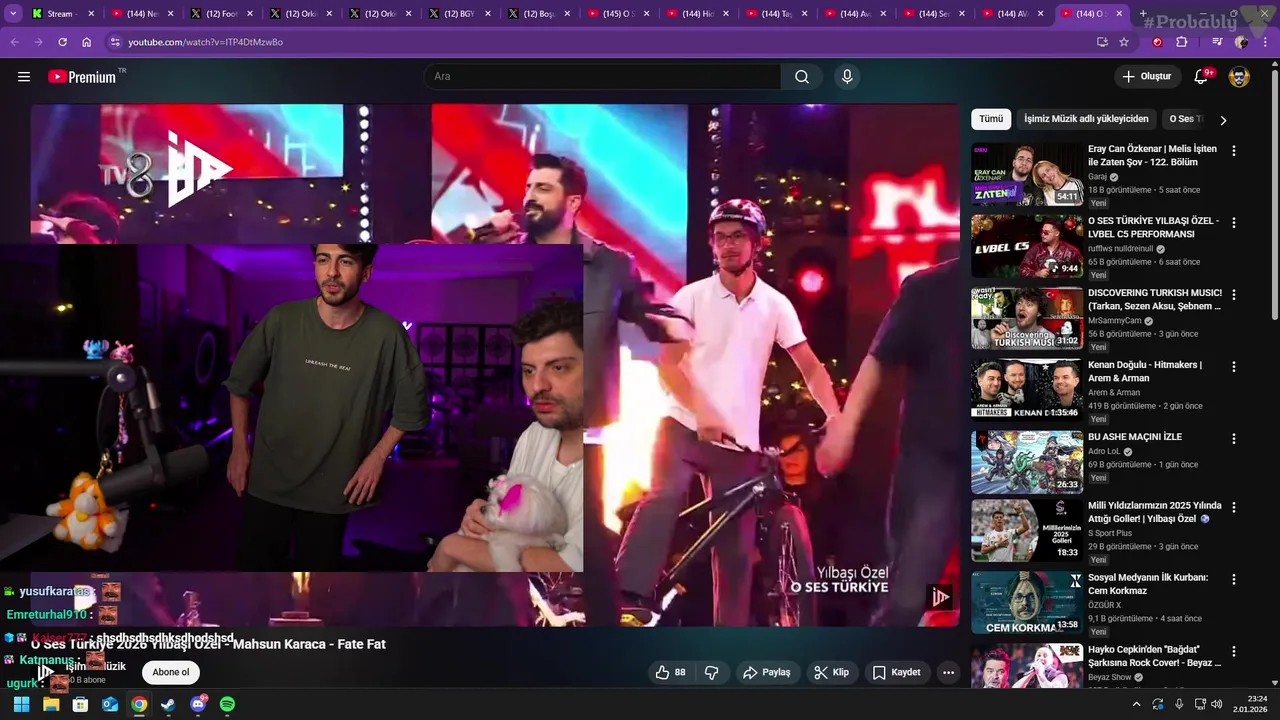The height and width of the screenshot is (720, 1280).
Task: Select the O Ses filter chip
Action: [1186, 119]
